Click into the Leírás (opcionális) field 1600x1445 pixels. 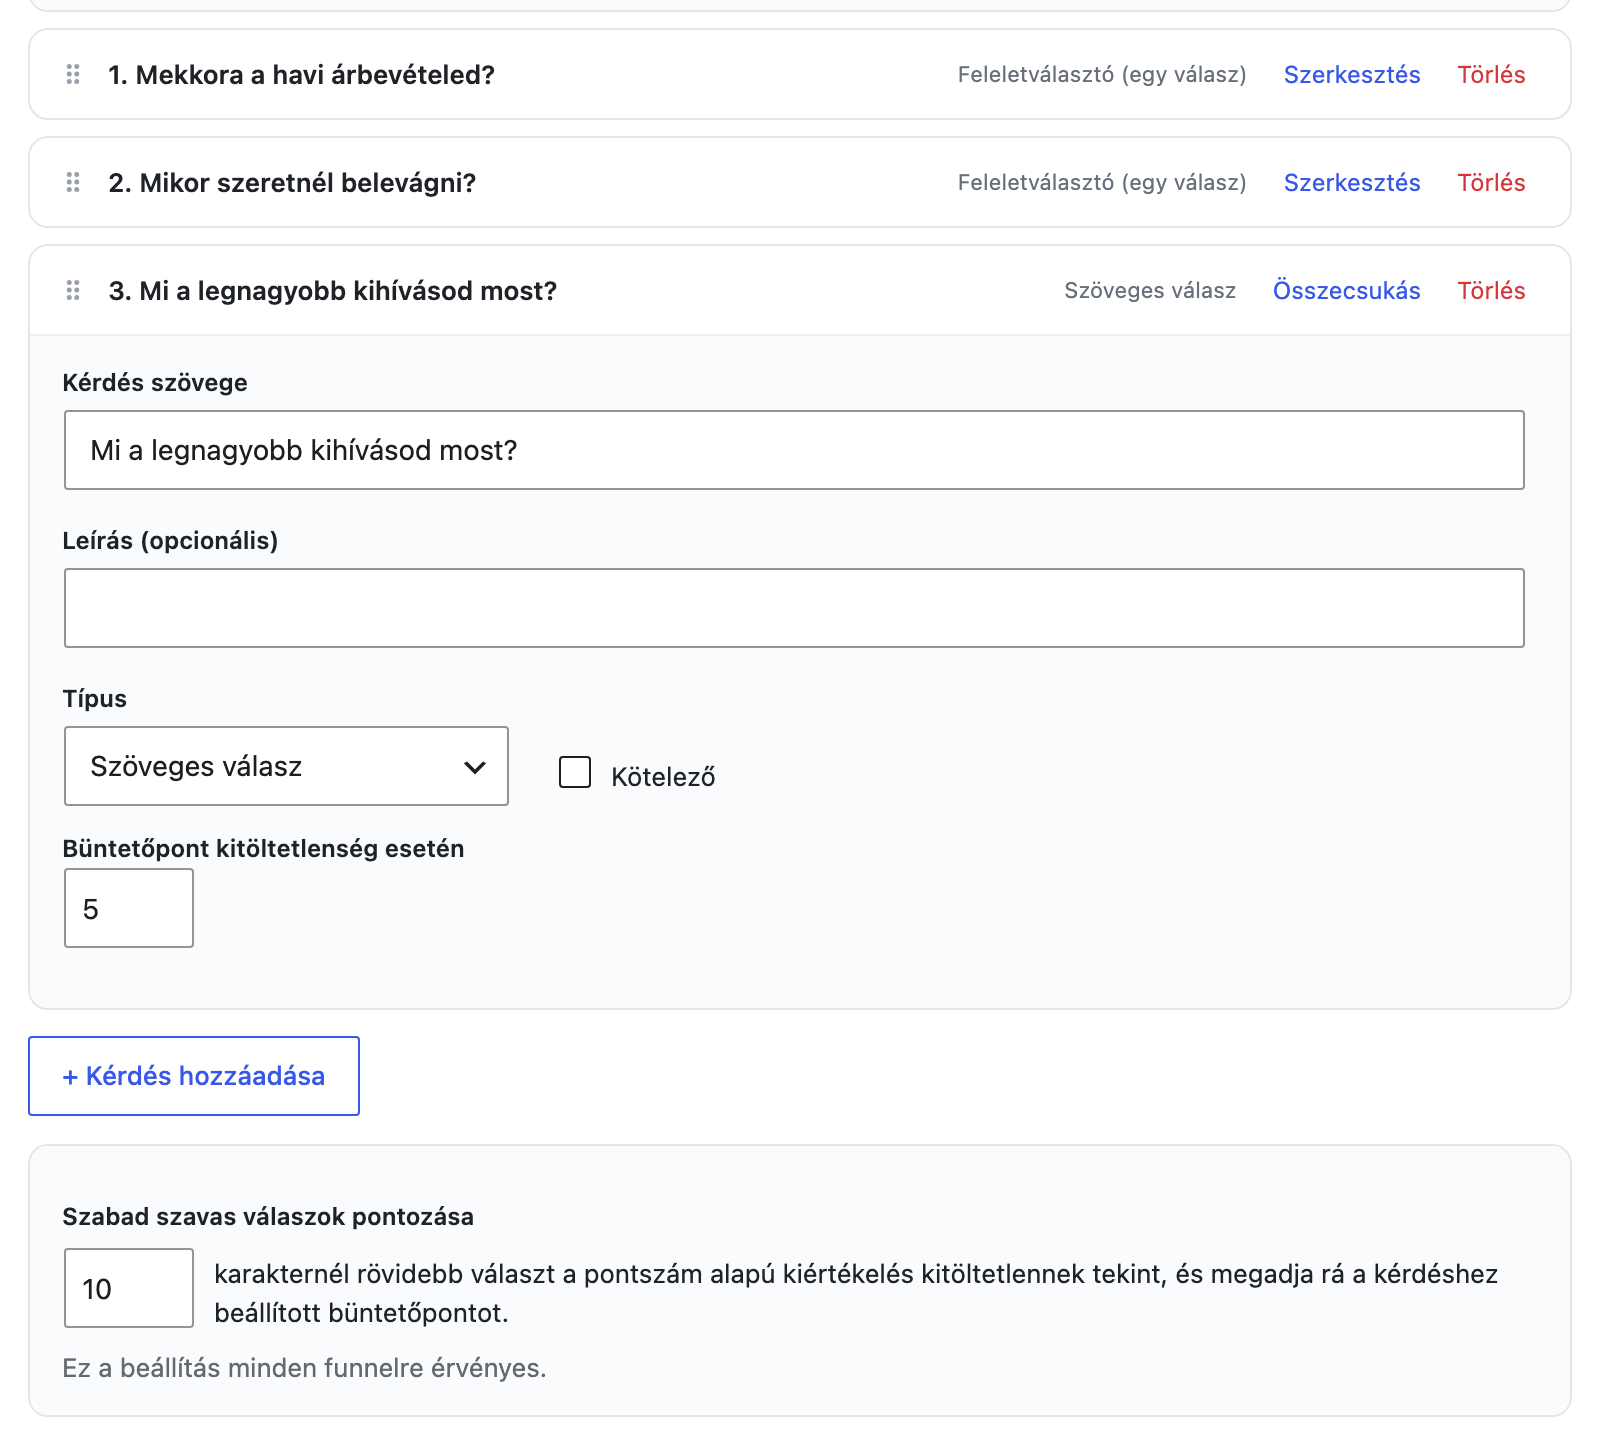(x=794, y=608)
